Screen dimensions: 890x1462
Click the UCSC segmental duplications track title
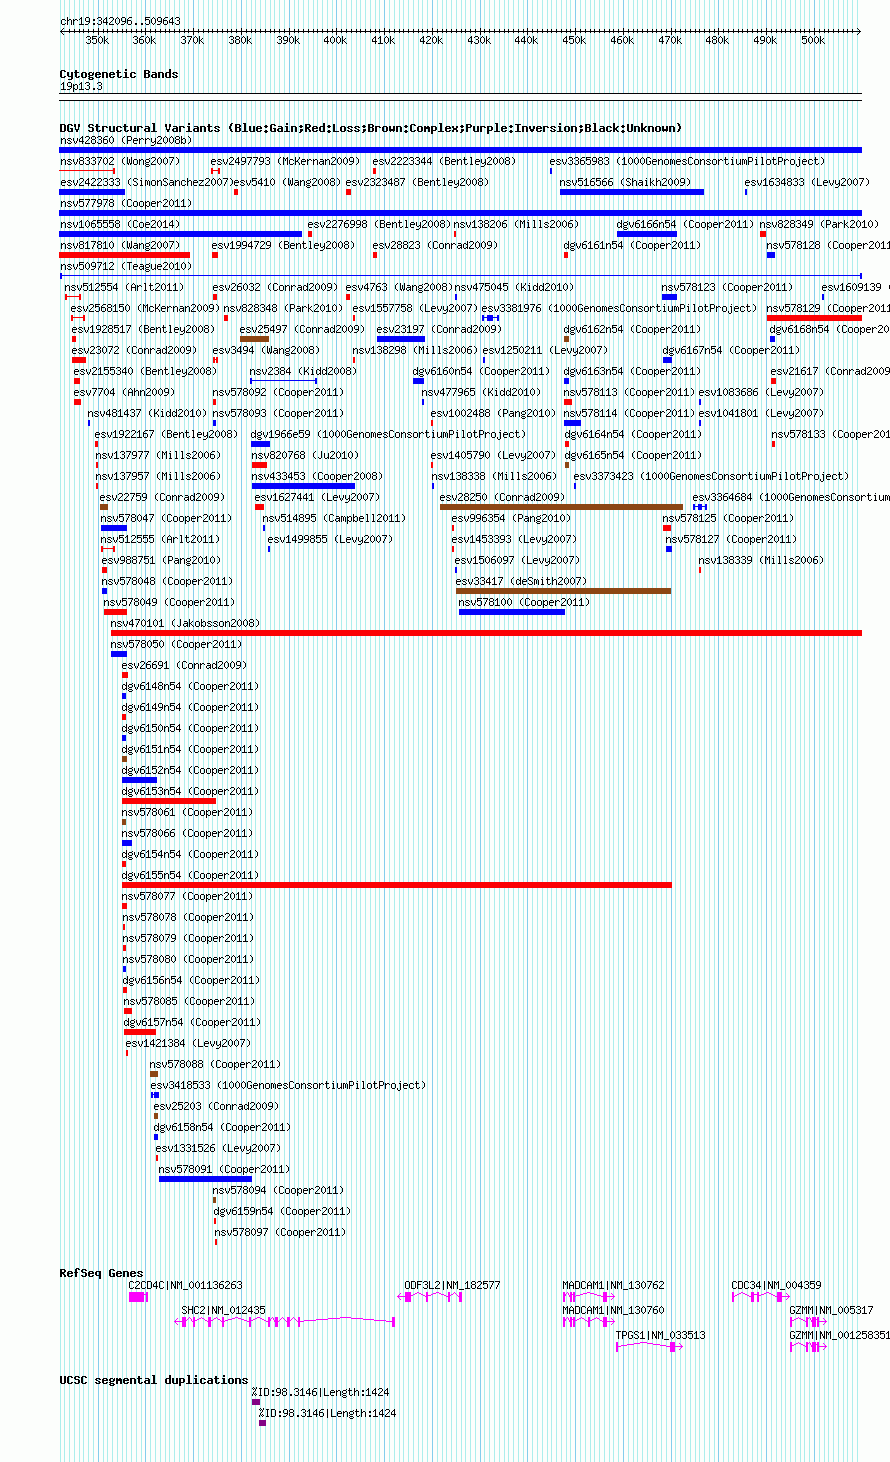(x=154, y=1380)
